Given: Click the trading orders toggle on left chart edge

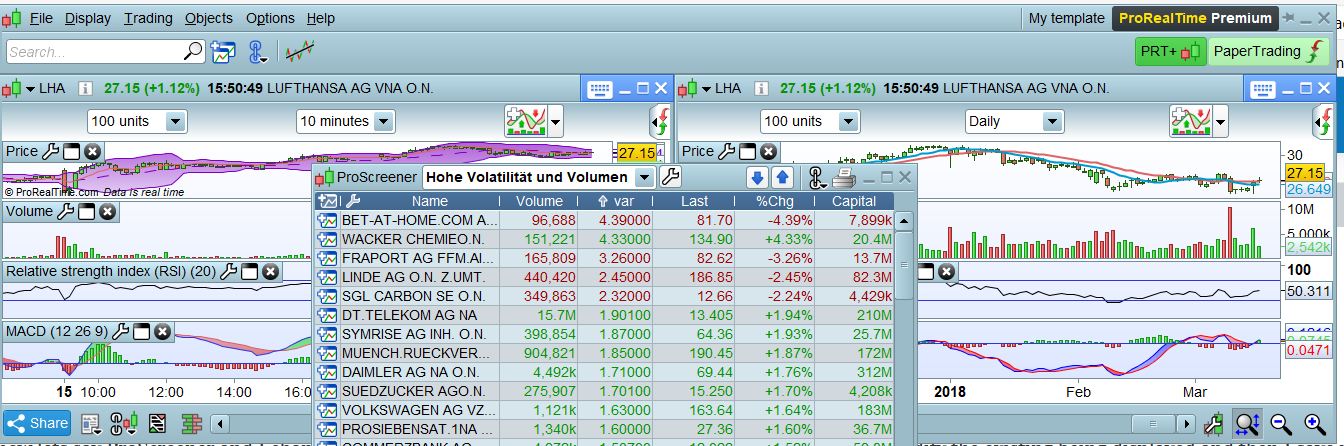Looking at the screenshot, I should coord(660,121).
